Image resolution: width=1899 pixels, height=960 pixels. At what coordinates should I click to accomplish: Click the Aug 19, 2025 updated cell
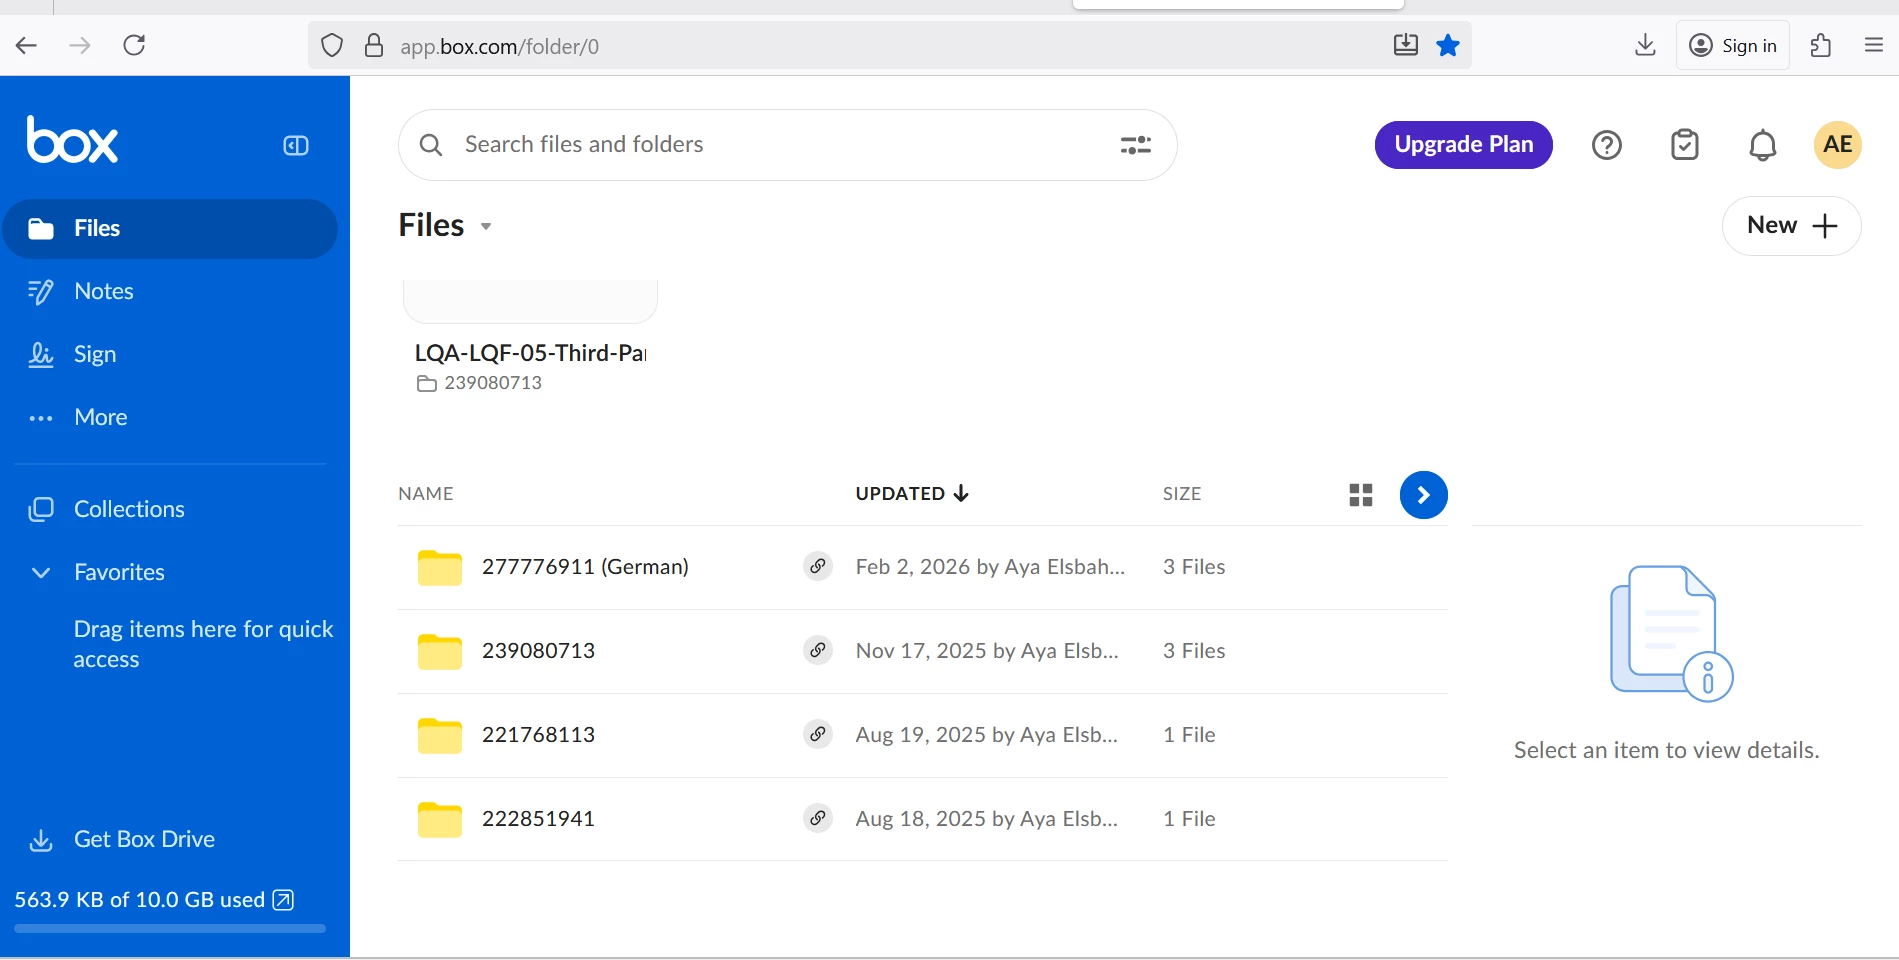[x=987, y=735]
